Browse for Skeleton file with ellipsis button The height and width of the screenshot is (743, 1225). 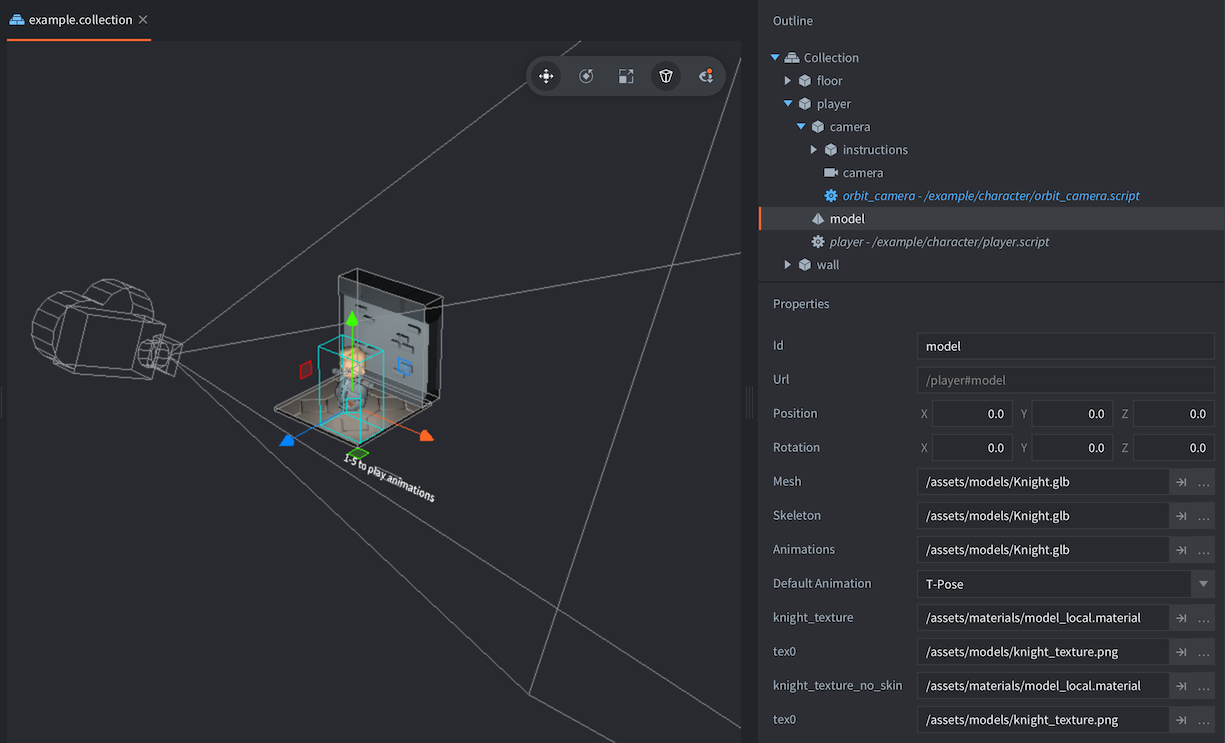pos(1203,516)
